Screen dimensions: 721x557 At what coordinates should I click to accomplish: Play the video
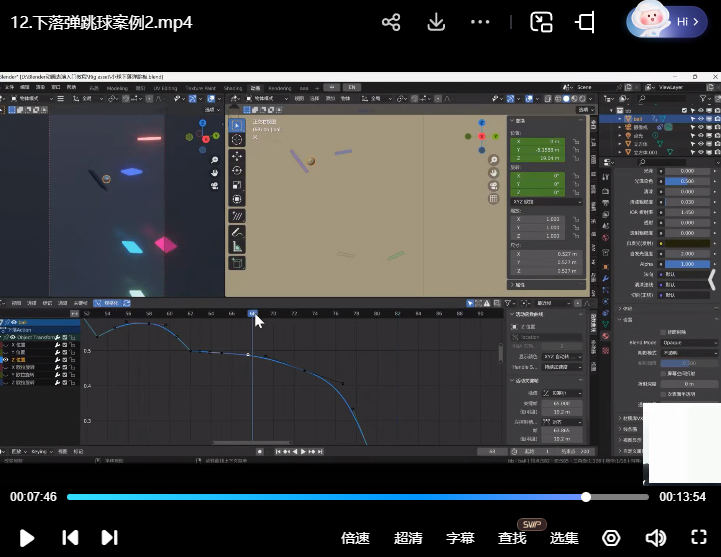point(27,538)
